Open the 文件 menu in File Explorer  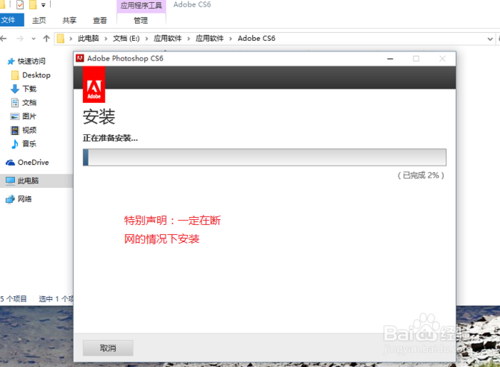(11, 20)
